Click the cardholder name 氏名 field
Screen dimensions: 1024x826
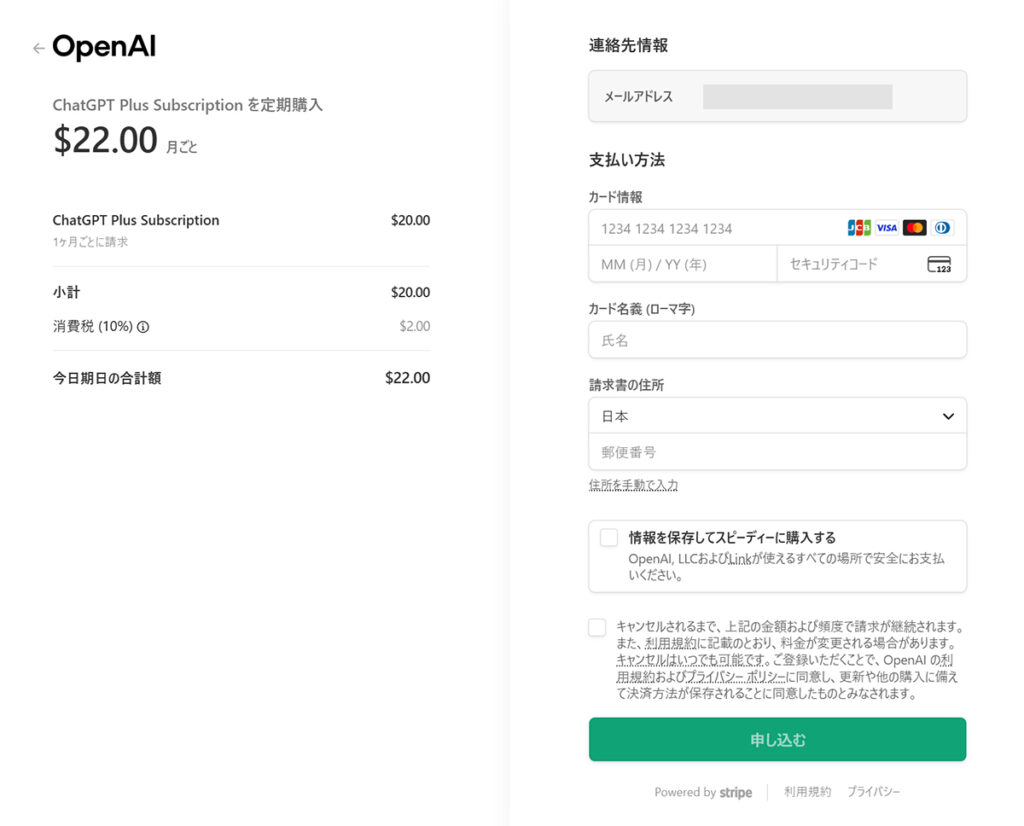coord(777,340)
